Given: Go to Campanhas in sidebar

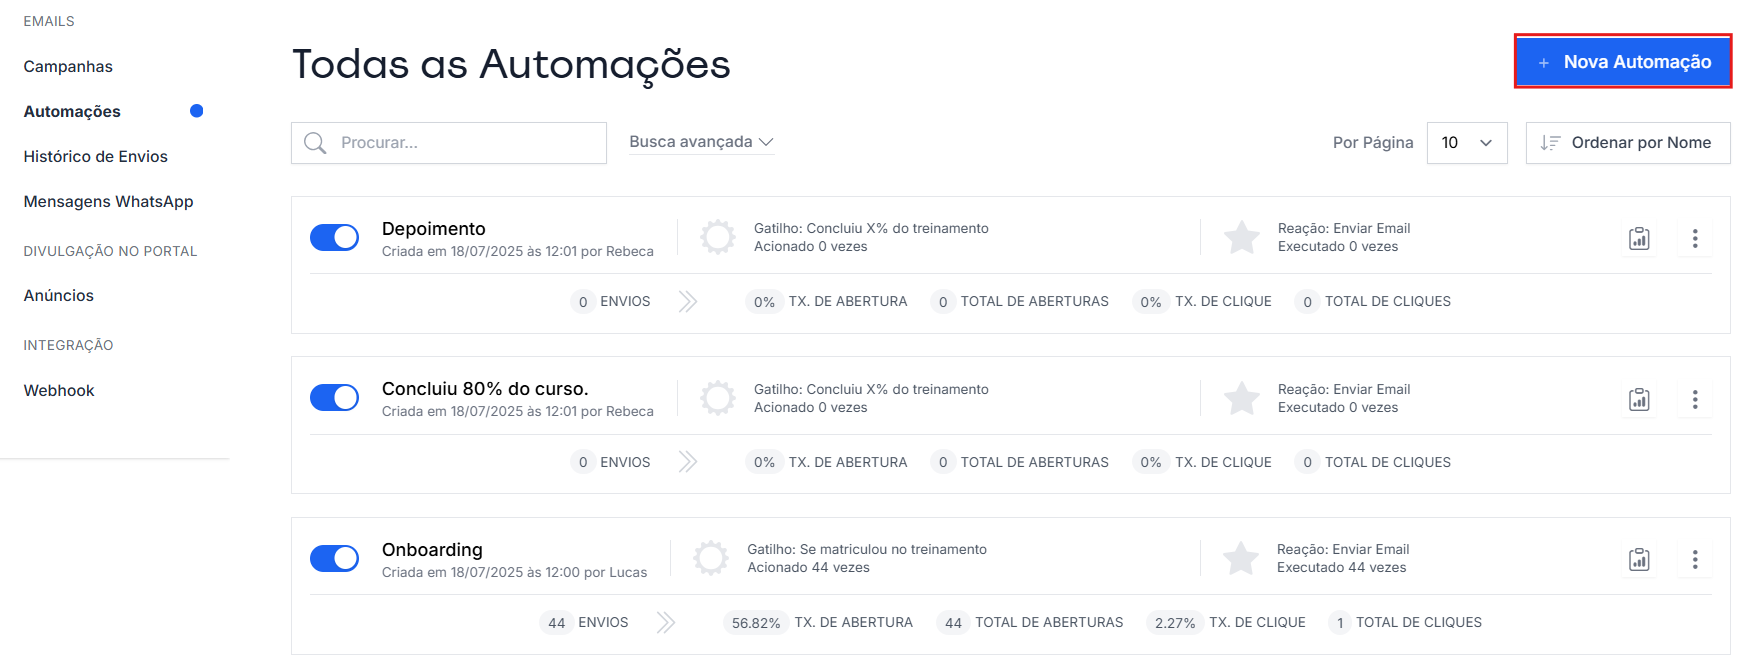Looking at the screenshot, I should 68,67.
